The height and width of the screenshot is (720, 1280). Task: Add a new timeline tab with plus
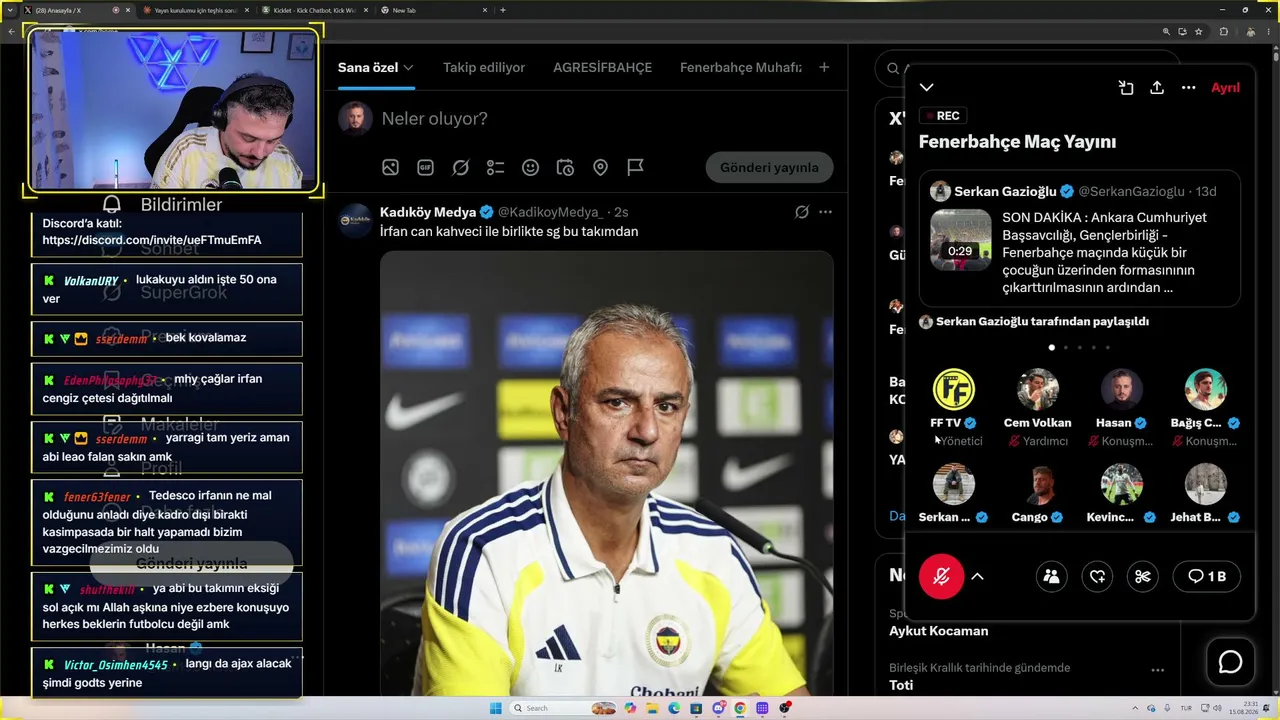pos(824,67)
